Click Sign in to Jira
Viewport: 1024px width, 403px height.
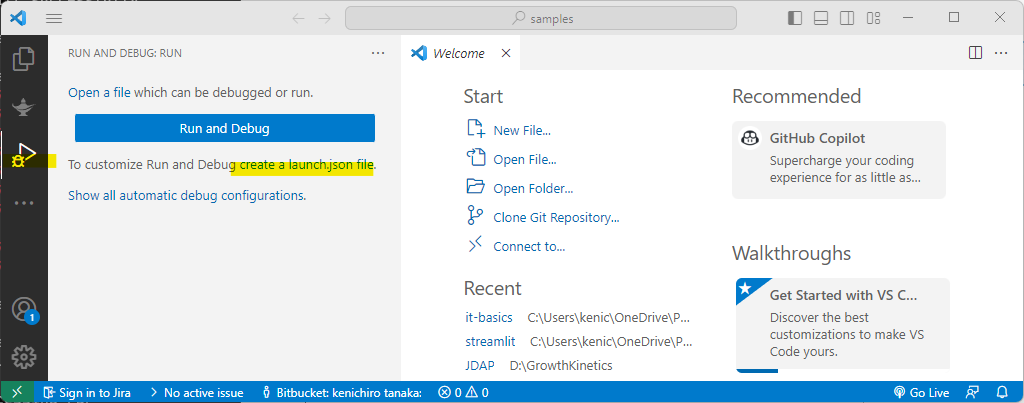pyautogui.click(x=87, y=393)
